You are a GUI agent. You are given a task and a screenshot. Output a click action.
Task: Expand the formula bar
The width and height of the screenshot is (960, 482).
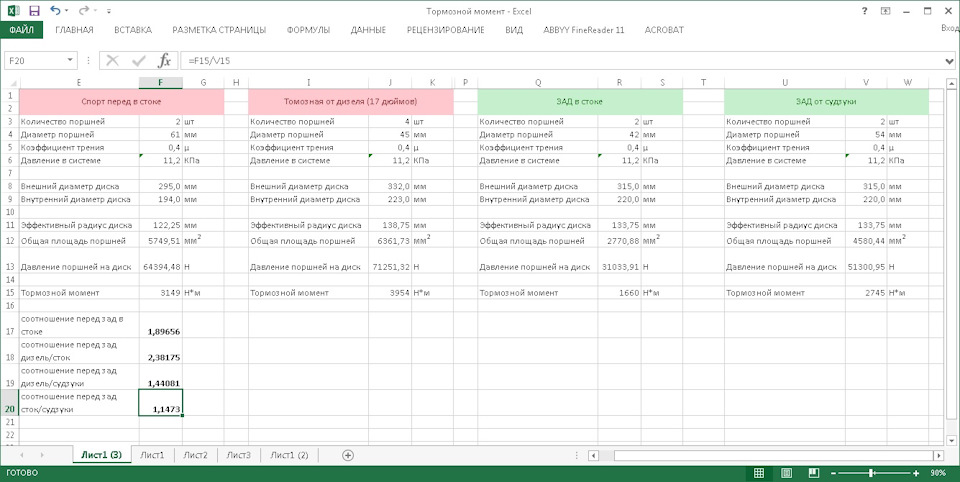pyautogui.click(x=949, y=60)
